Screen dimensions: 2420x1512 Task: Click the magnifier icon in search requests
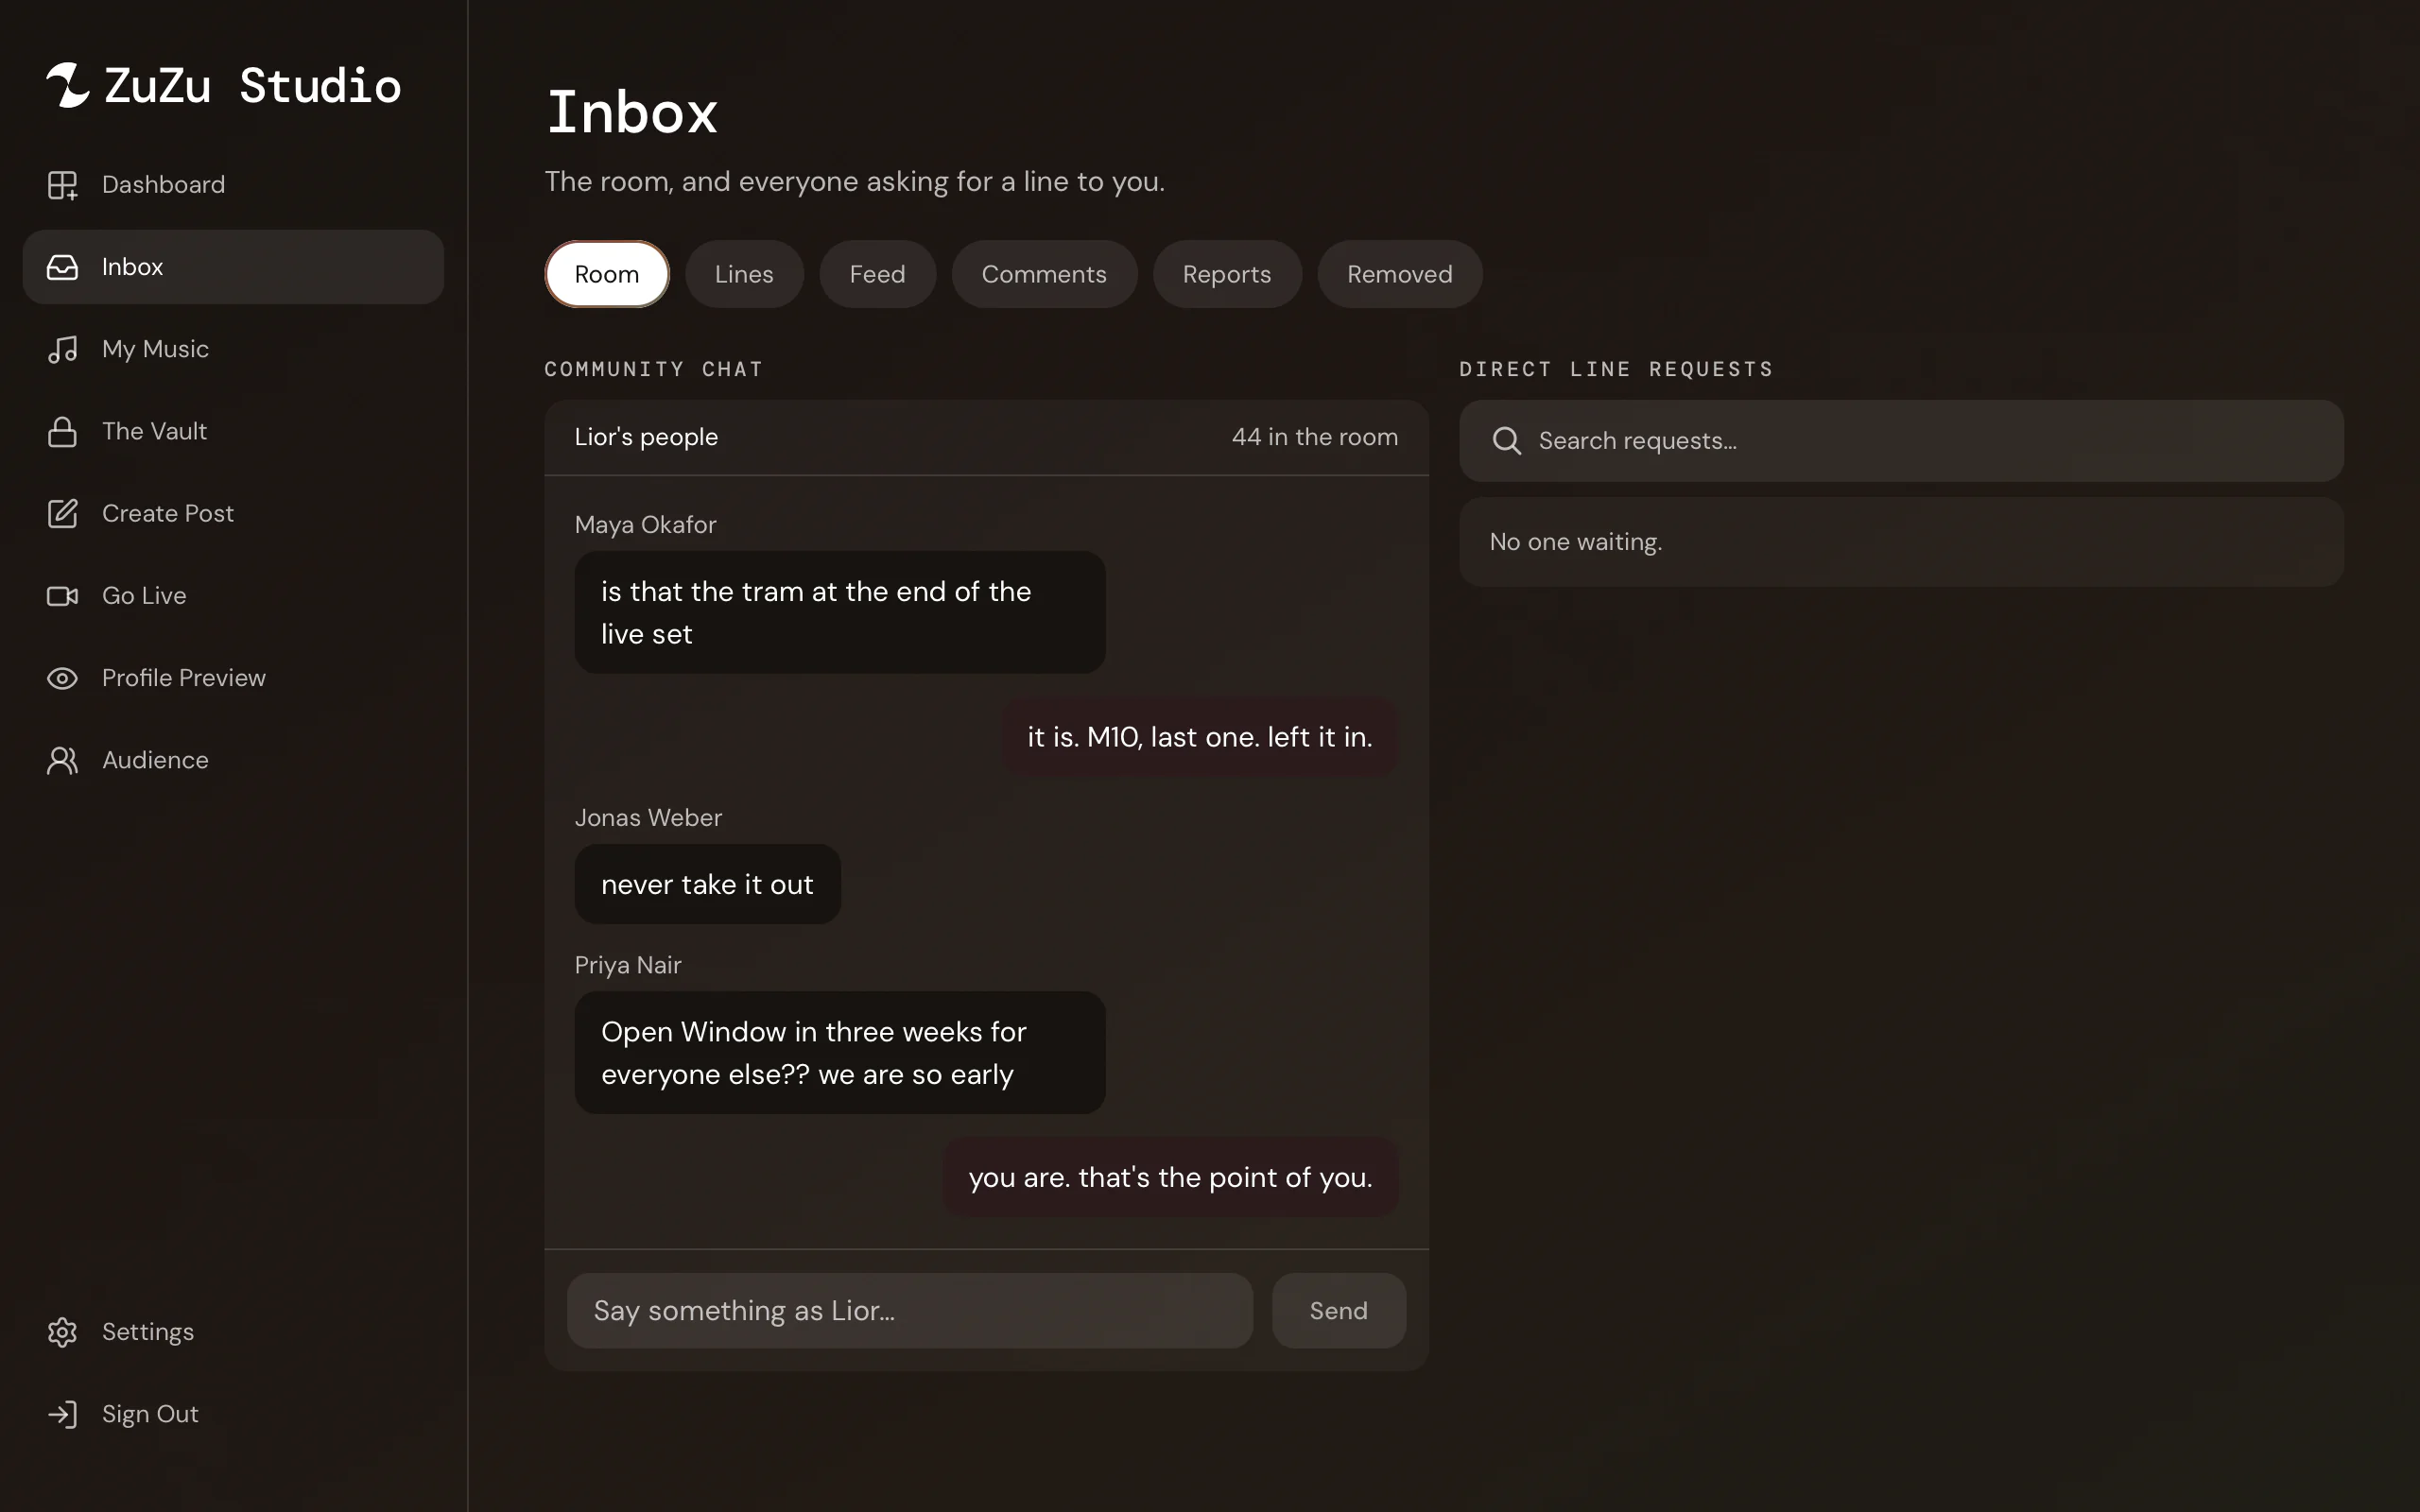pyautogui.click(x=1506, y=441)
